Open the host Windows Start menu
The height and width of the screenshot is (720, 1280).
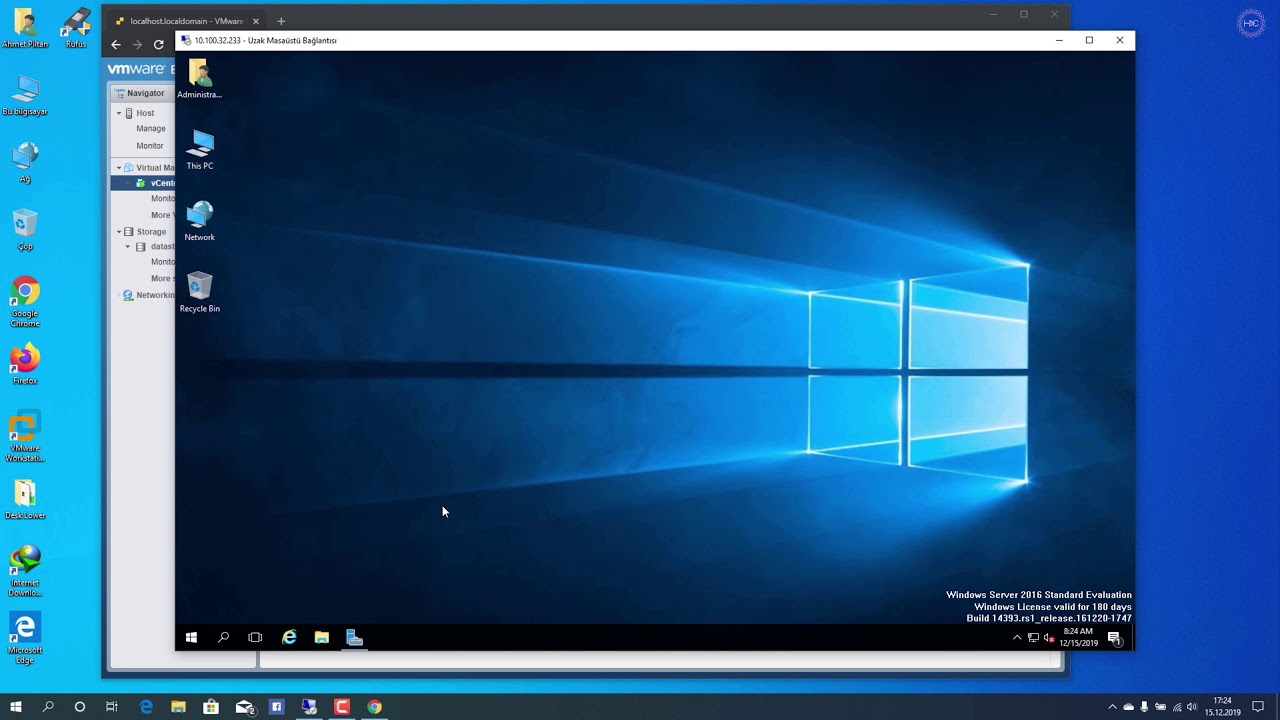pos(16,707)
